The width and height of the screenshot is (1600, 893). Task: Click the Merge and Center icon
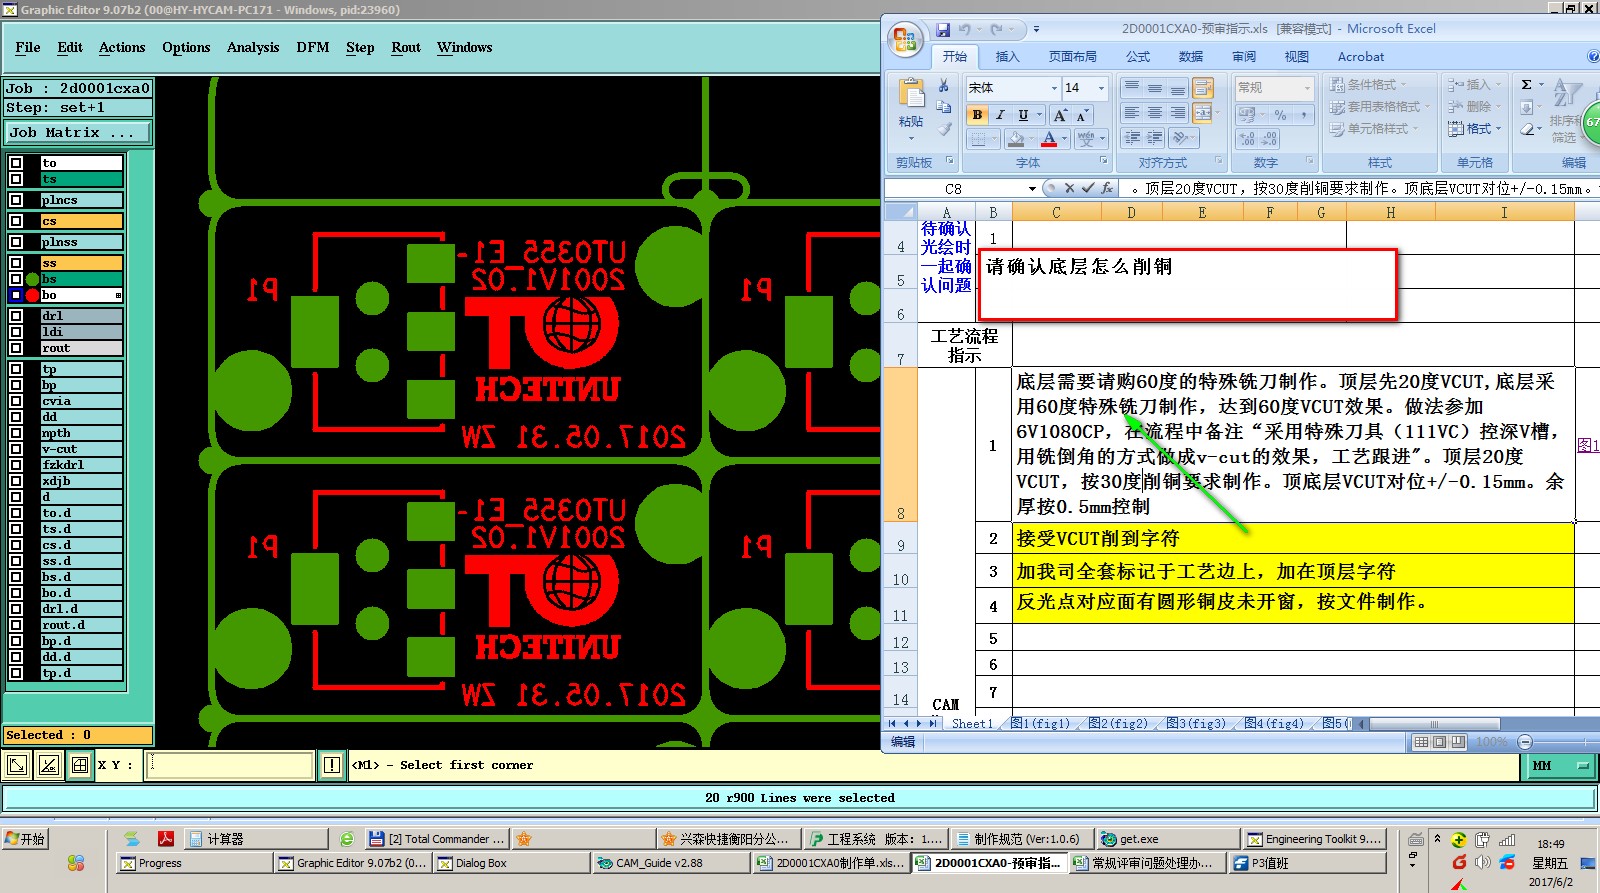pyautogui.click(x=1203, y=113)
